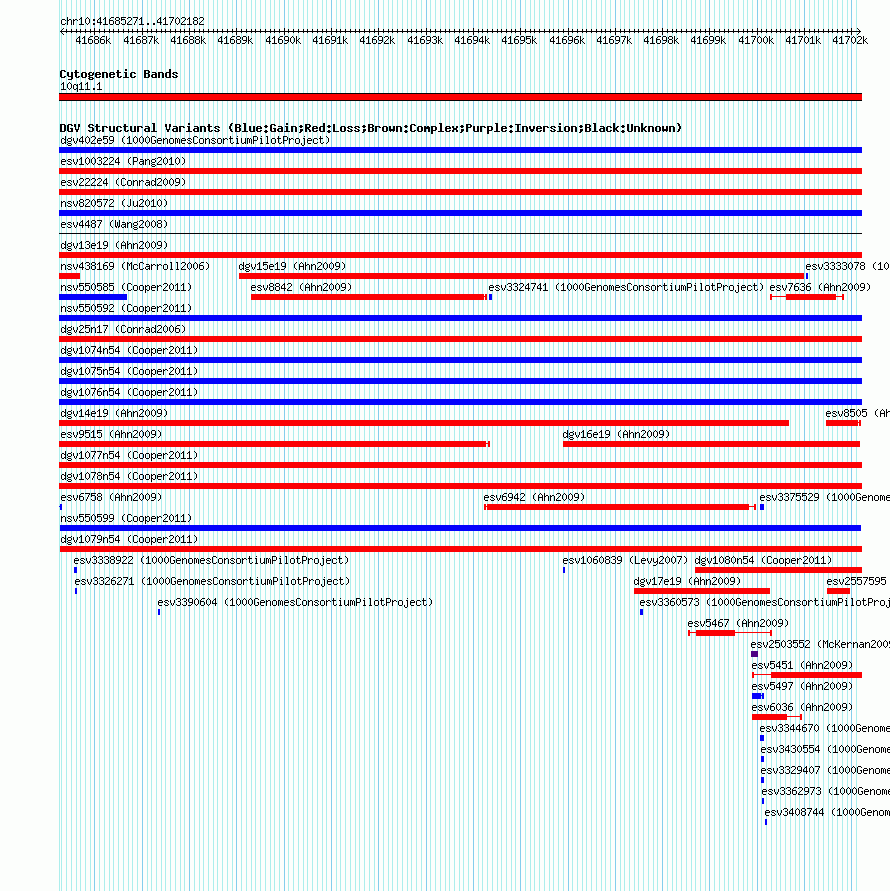Click esv1060839 (Levy2007) label
This screenshot has height=891, width=890.
pos(625,561)
